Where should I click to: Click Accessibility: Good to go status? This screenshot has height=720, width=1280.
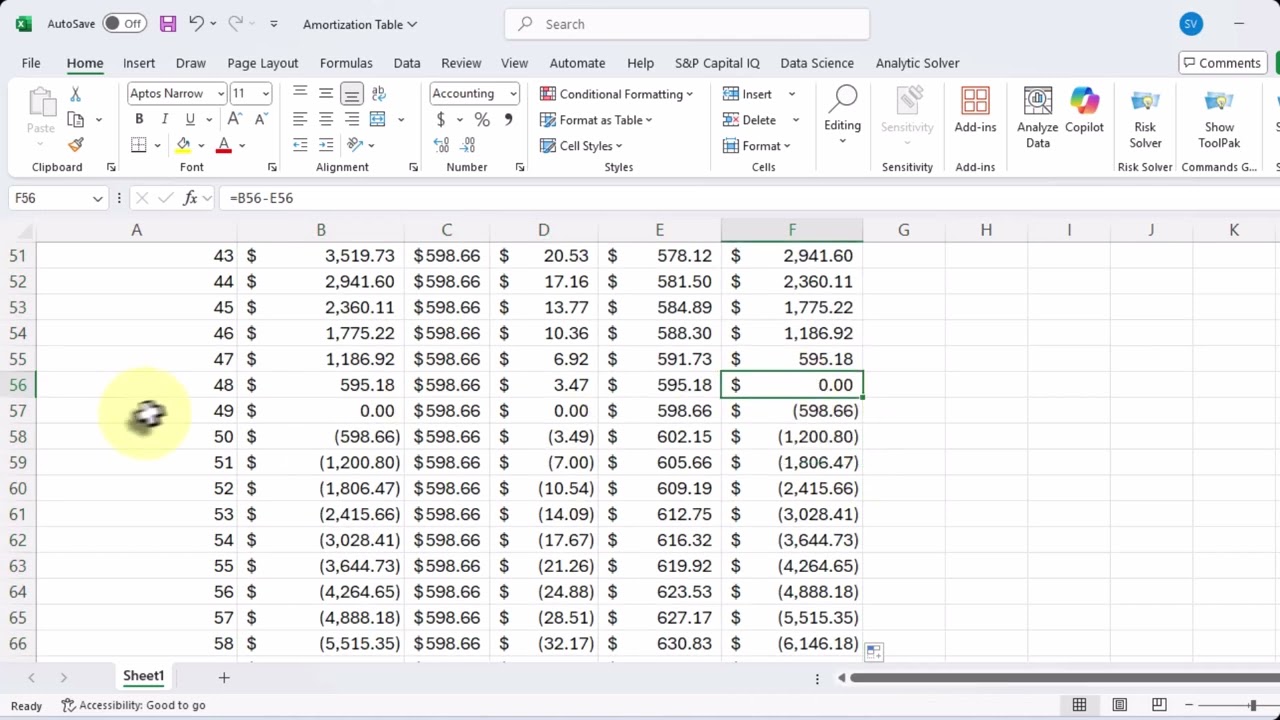coord(133,705)
